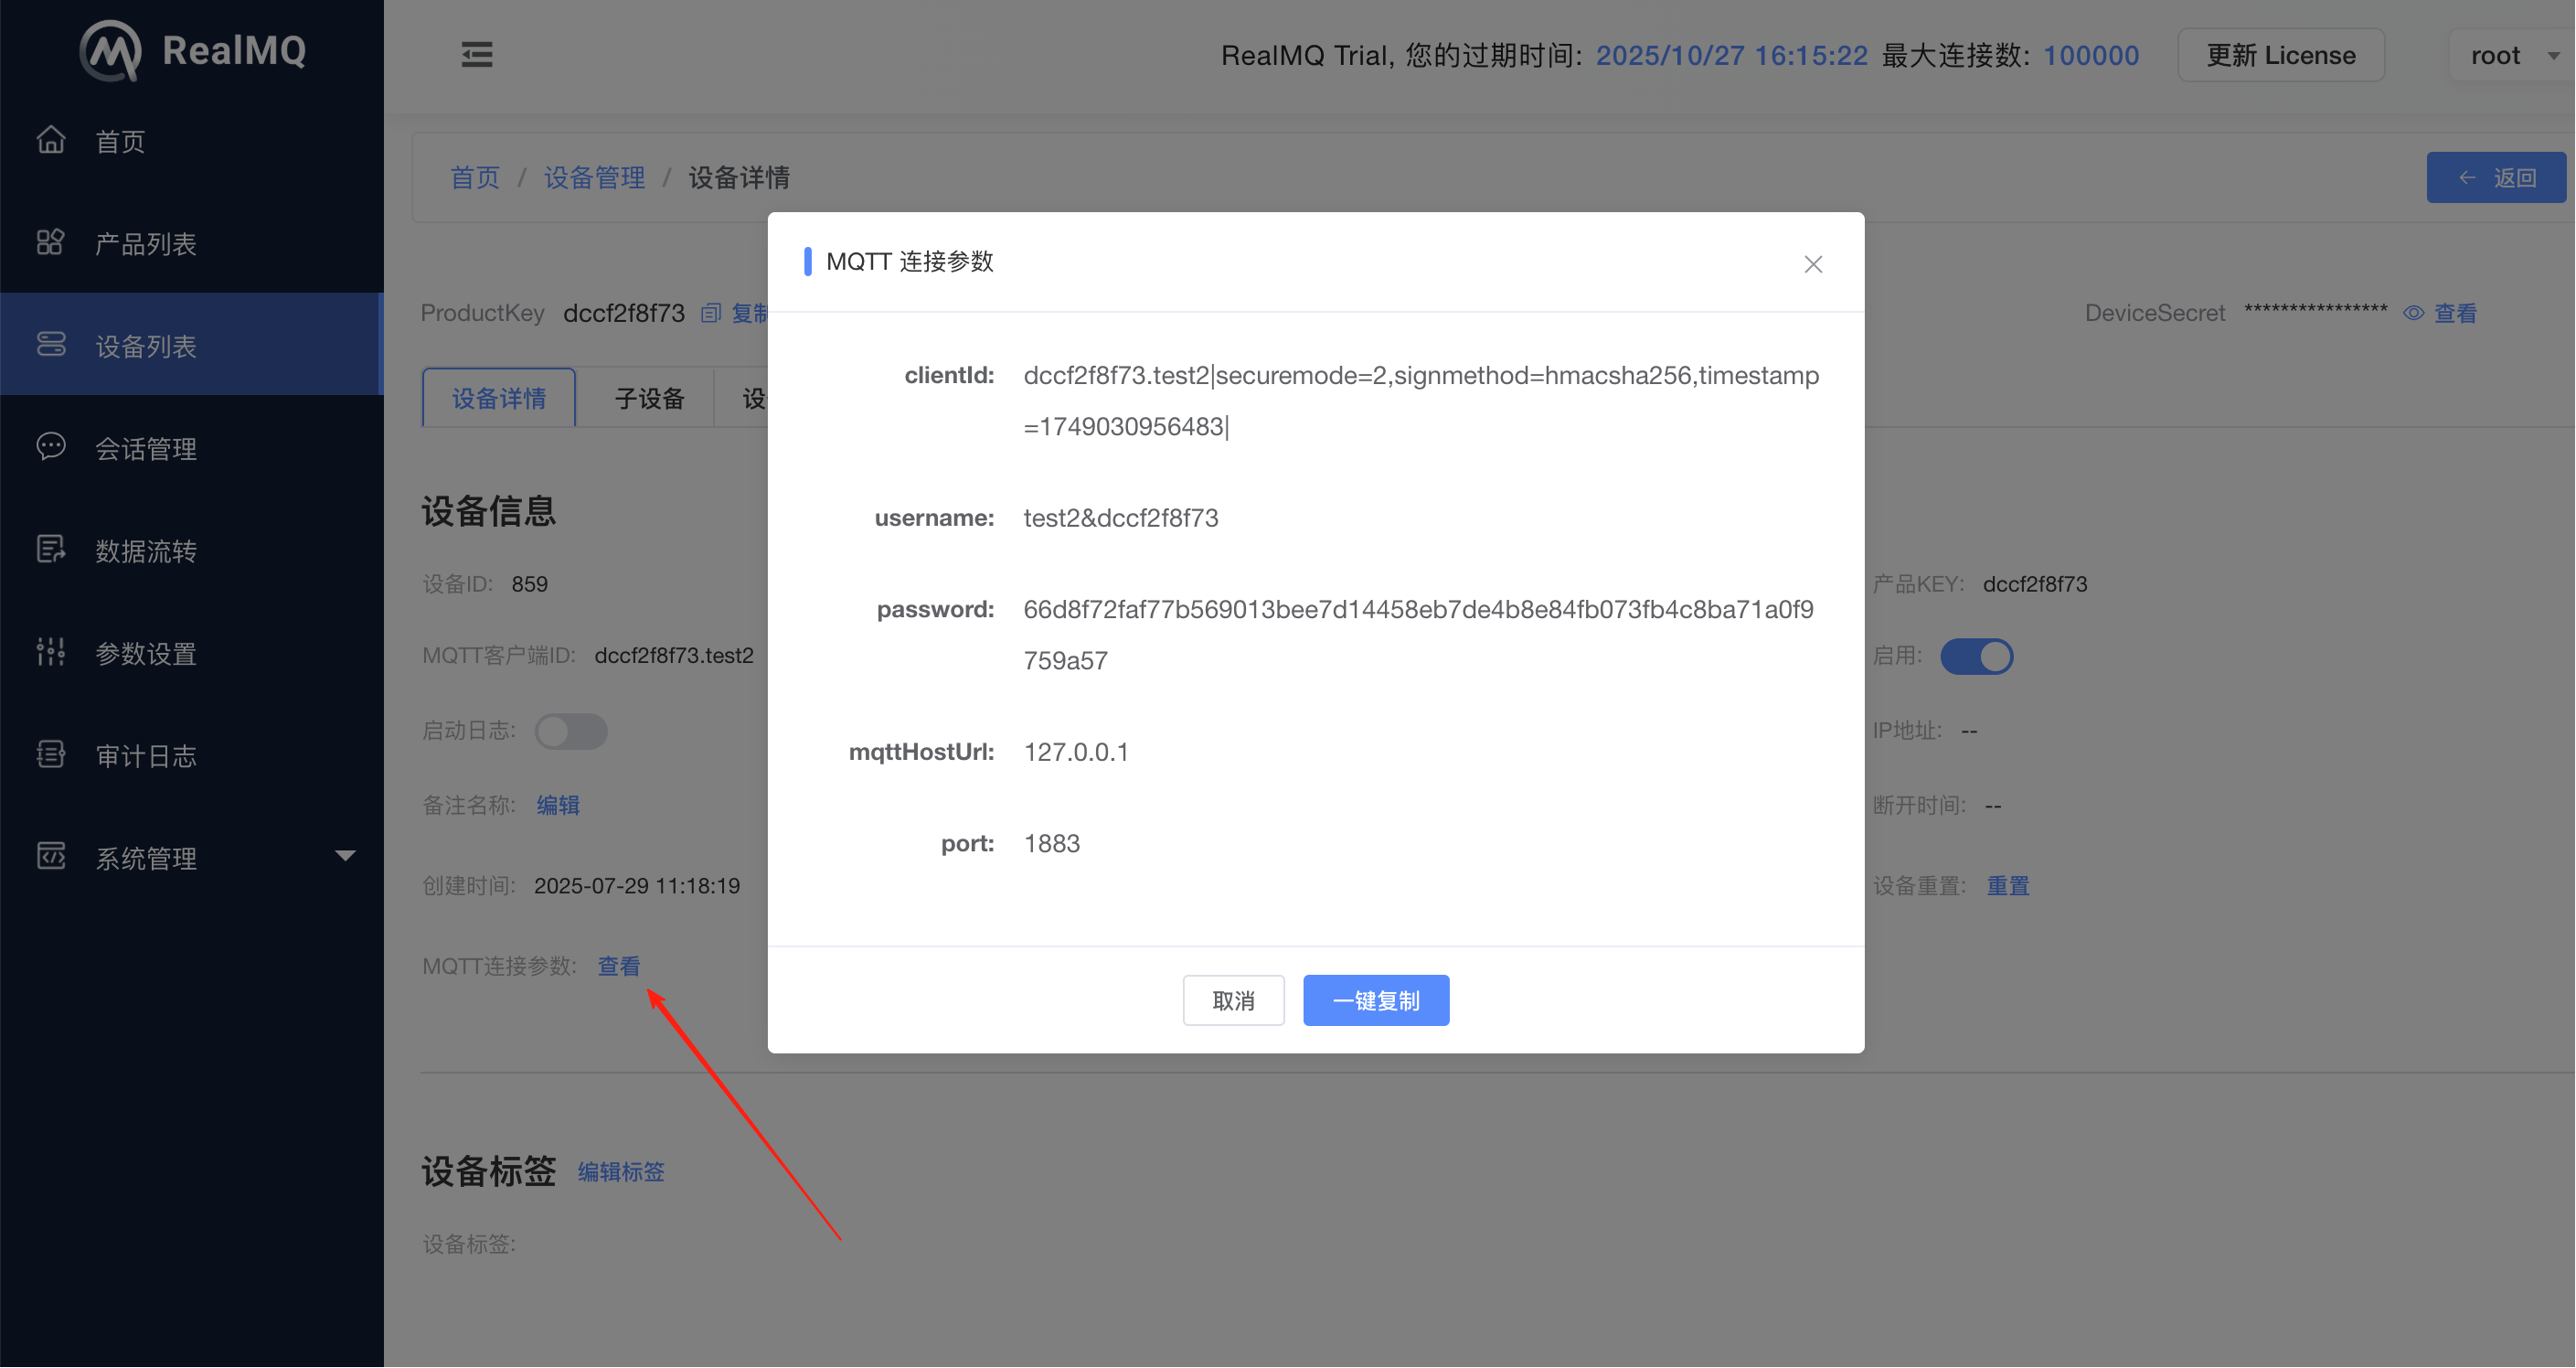
Task: Switch to the 子设备 tab
Action: pos(649,398)
